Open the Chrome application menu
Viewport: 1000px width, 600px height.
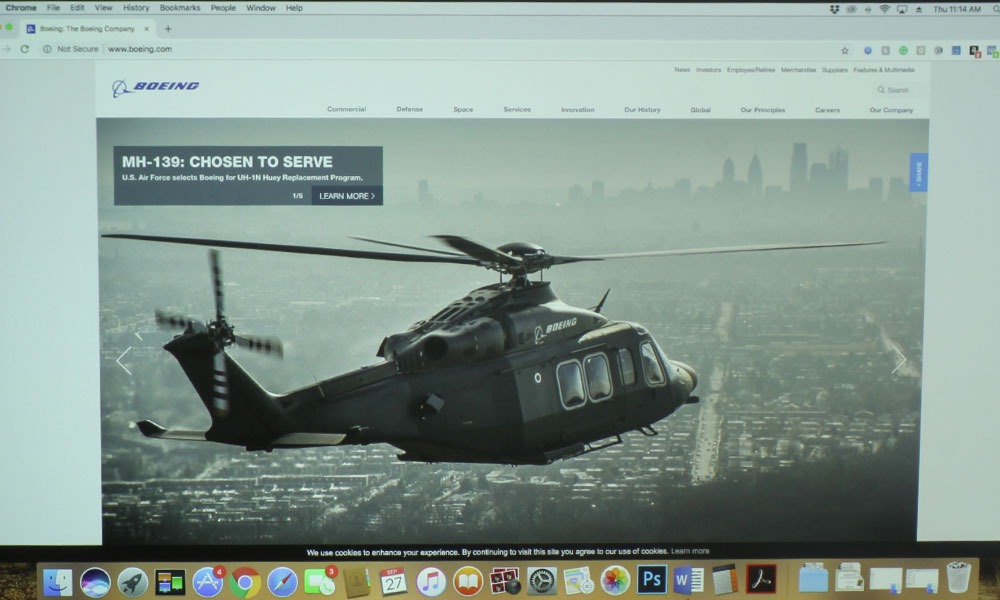point(21,8)
